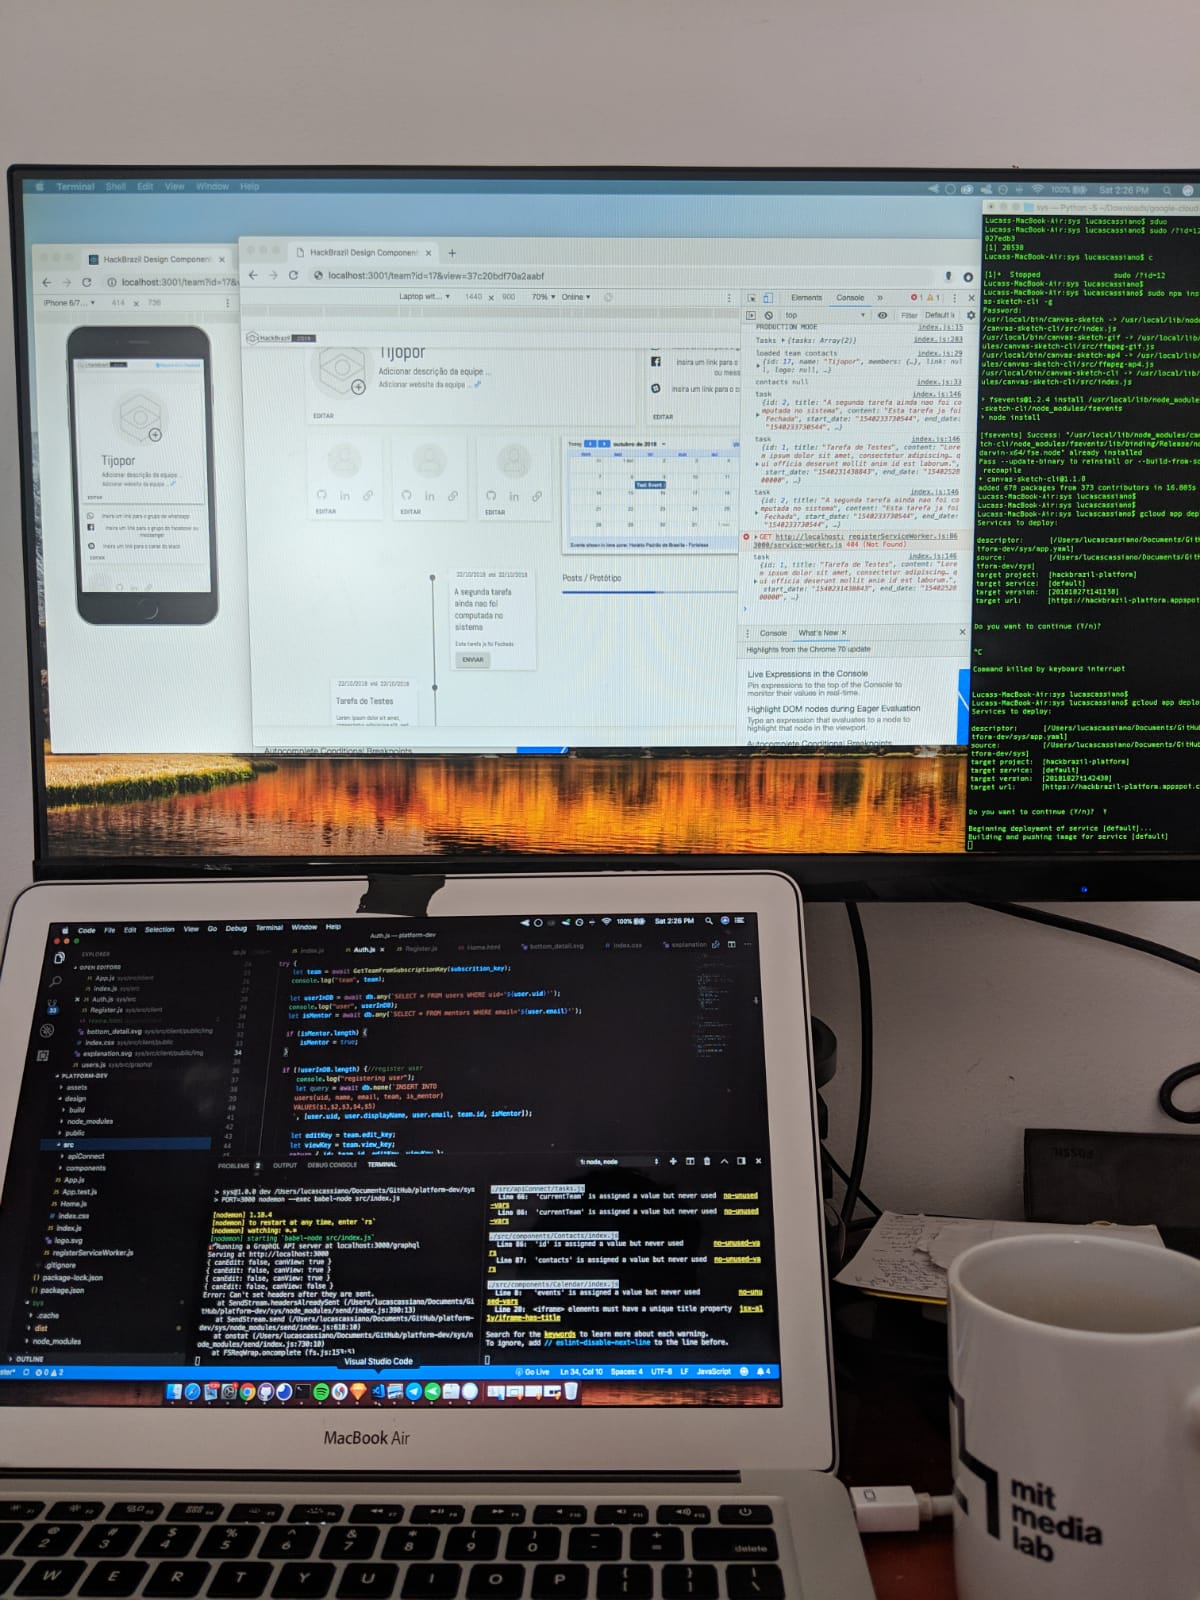Kill the terminal with the trash icon

707,1161
